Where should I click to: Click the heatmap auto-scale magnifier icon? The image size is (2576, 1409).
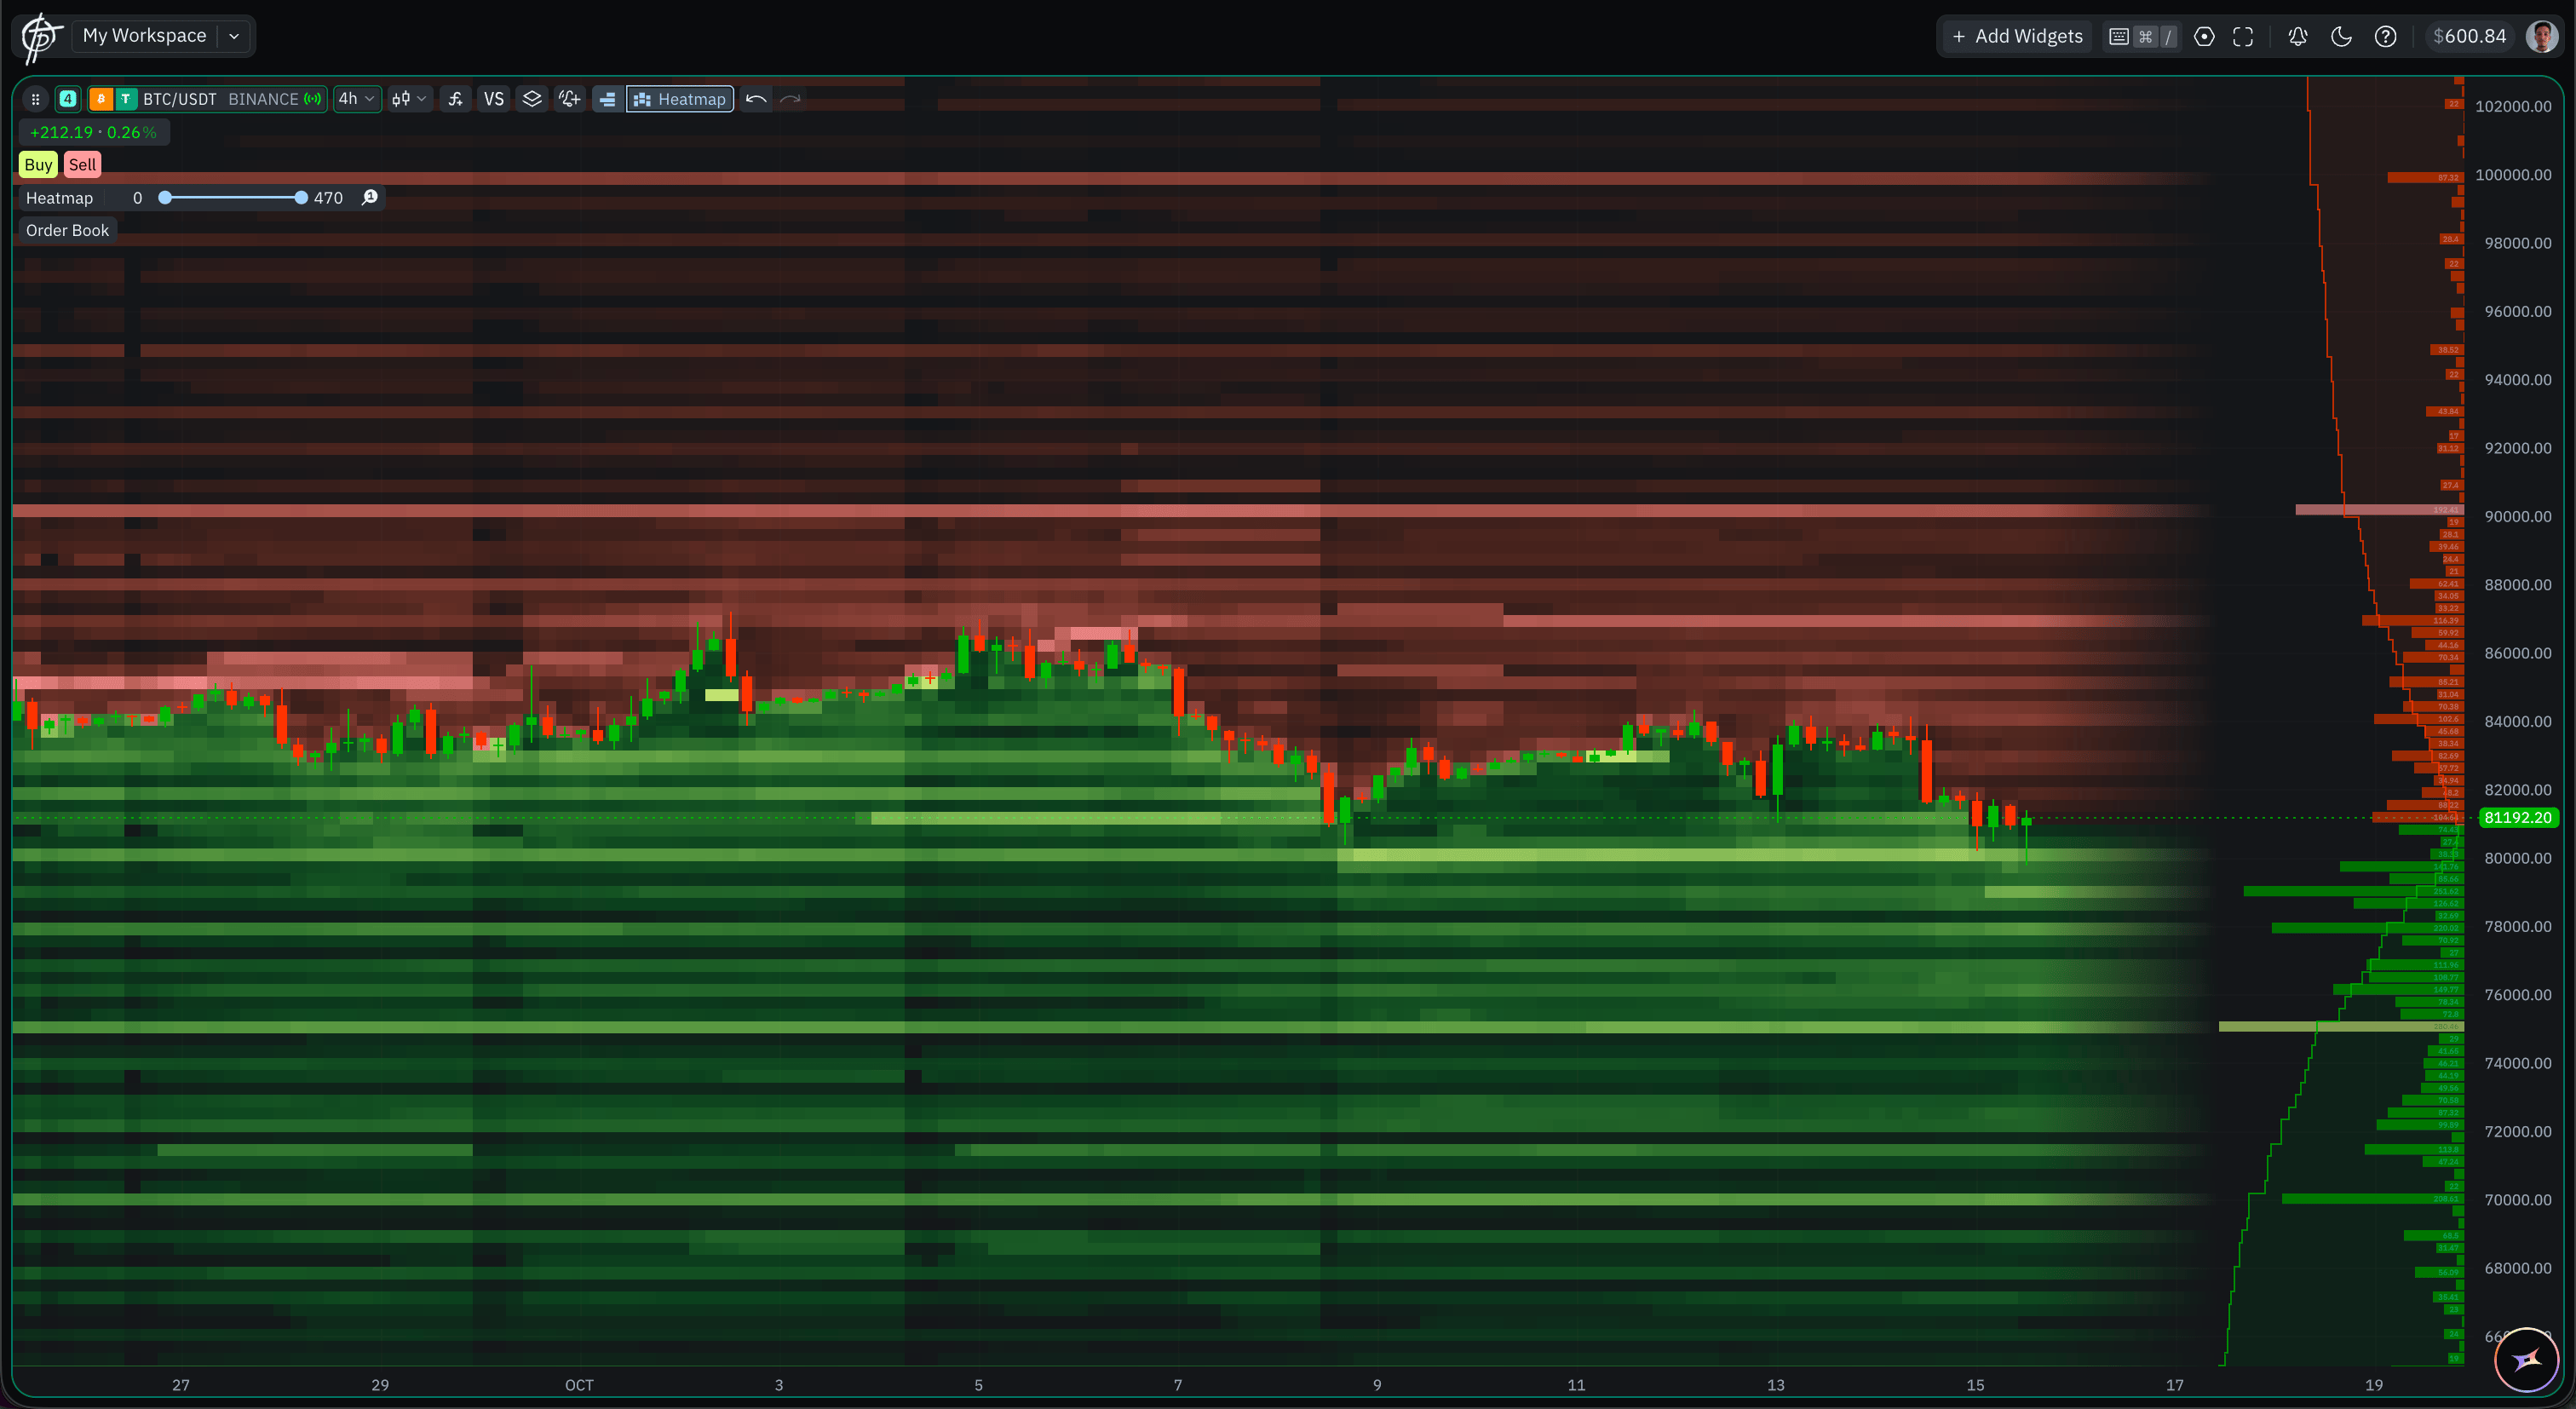tap(369, 197)
